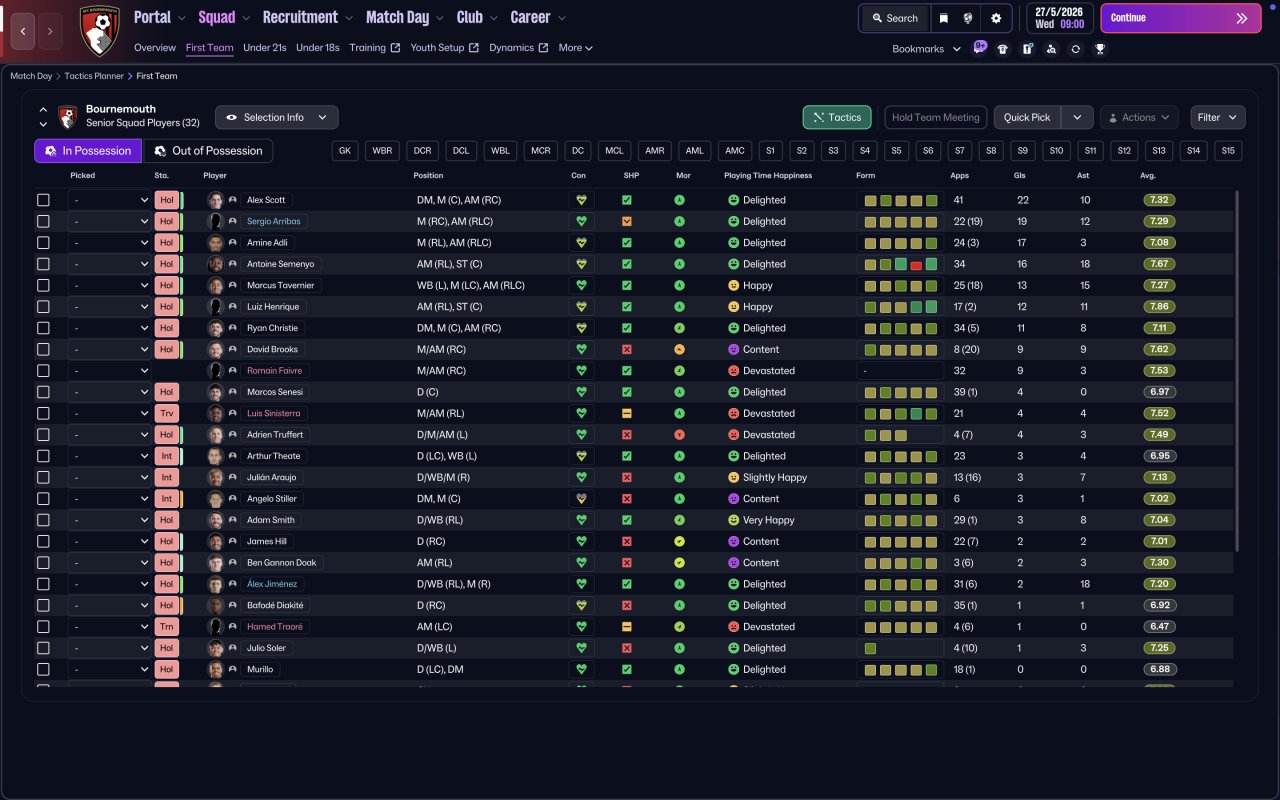Tick the checkbox for Alex Scott
This screenshot has height=800, width=1280.
[x=43, y=200]
